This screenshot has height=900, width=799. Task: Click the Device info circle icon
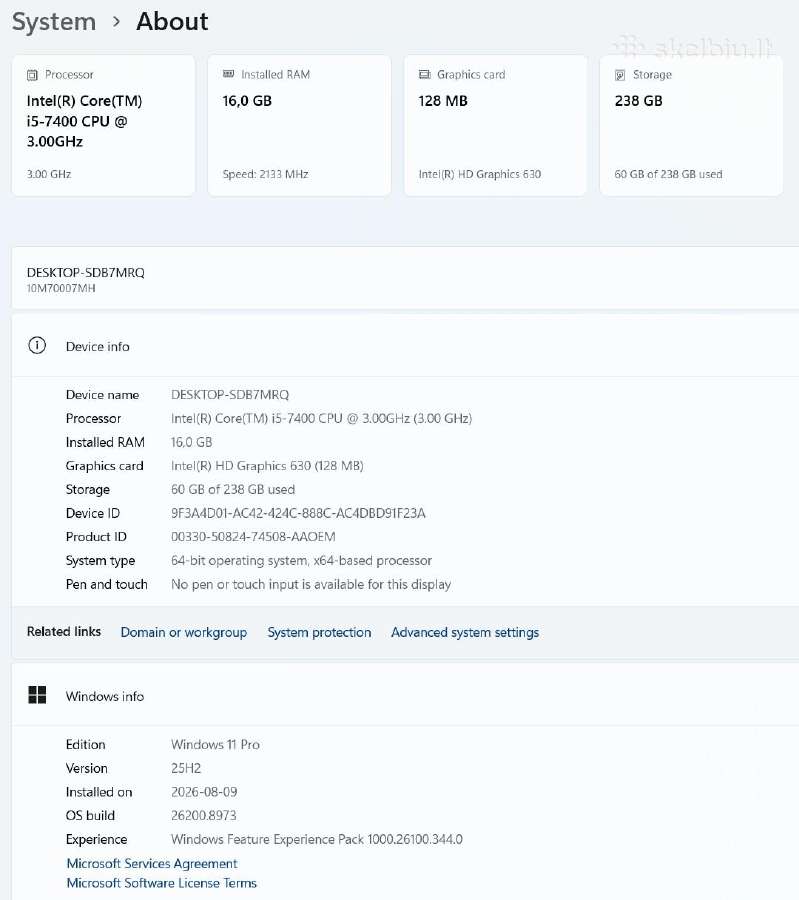[37, 346]
